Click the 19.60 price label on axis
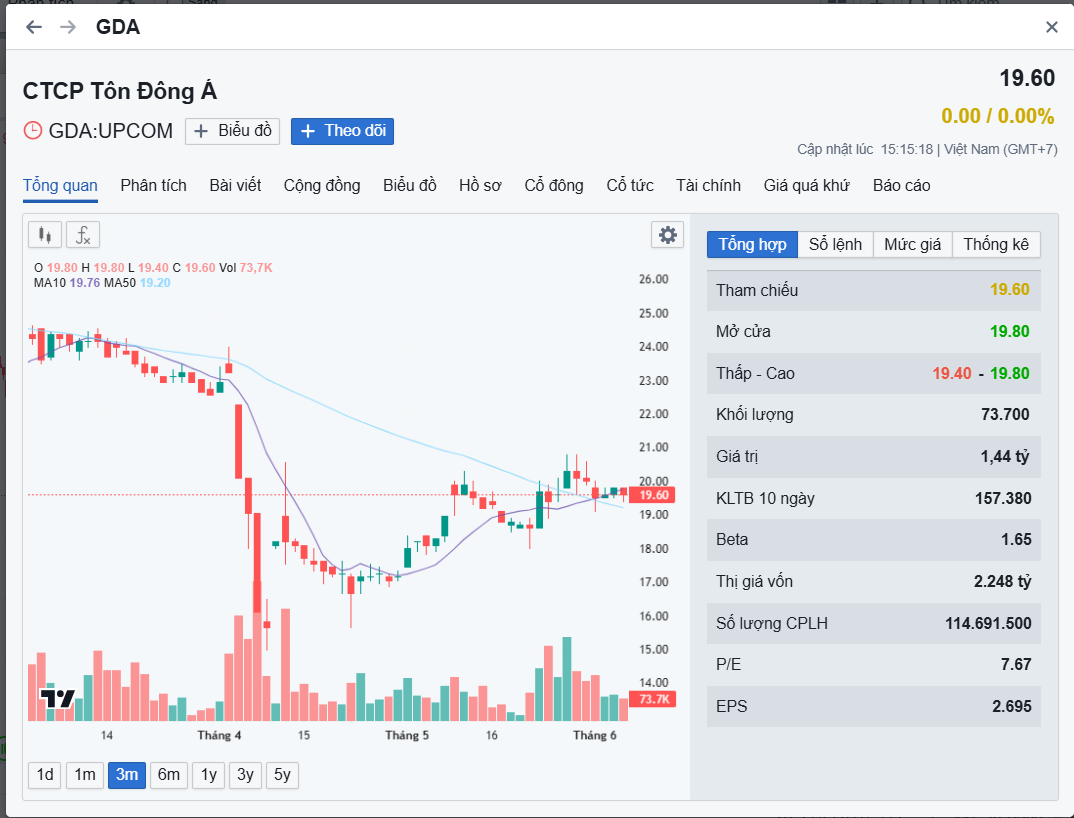 click(x=653, y=495)
